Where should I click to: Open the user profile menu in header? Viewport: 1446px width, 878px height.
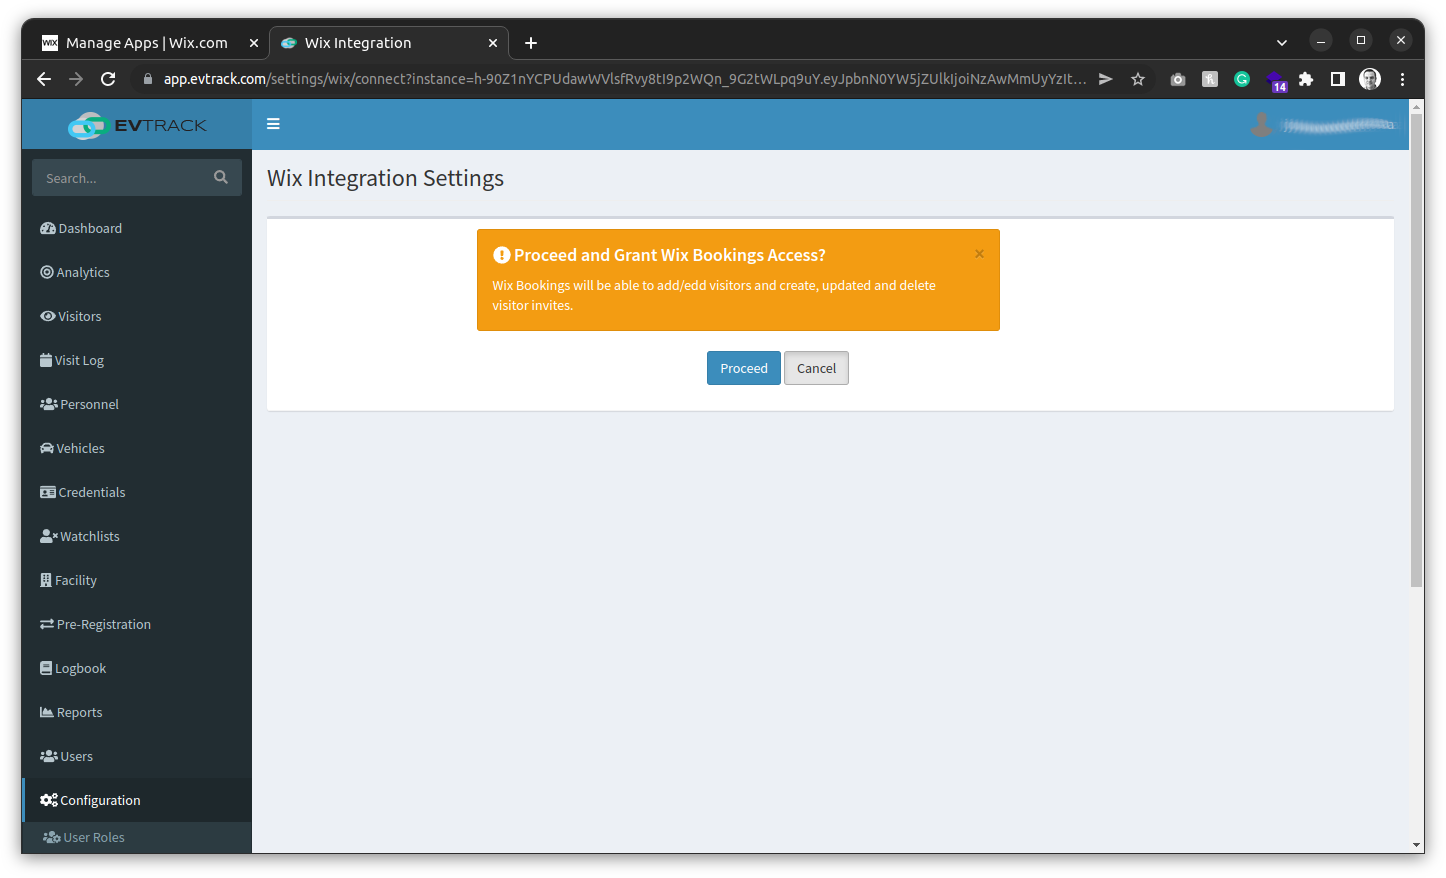pyautogui.click(x=1322, y=125)
